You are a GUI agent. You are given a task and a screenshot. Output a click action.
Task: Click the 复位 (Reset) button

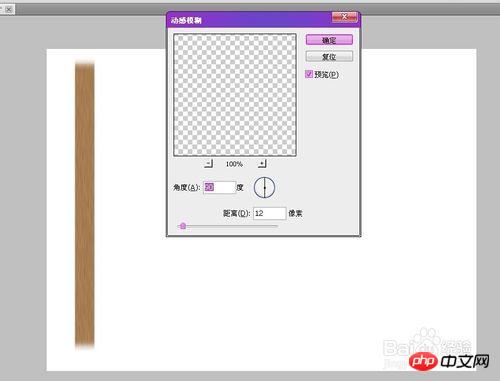coord(329,56)
